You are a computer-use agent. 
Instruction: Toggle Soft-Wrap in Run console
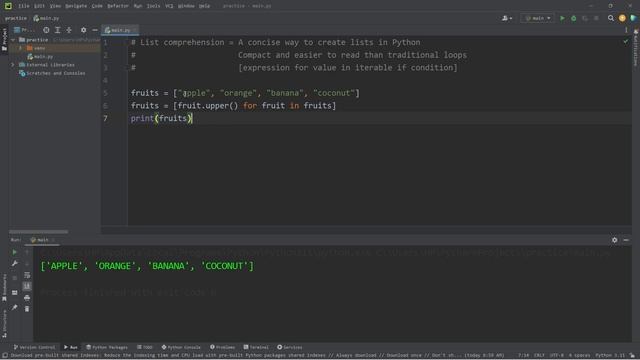point(27,275)
